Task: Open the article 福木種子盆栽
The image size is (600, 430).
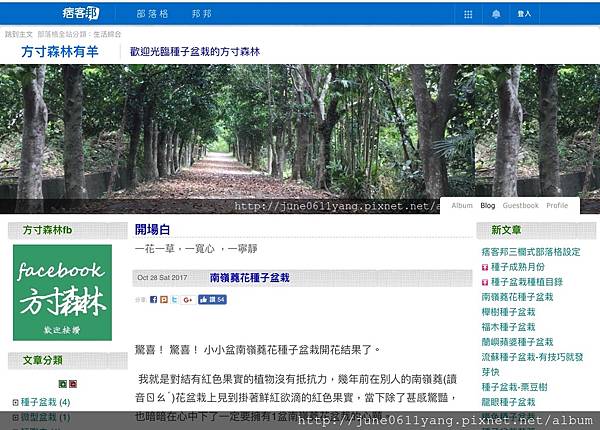Action: tap(508, 327)
